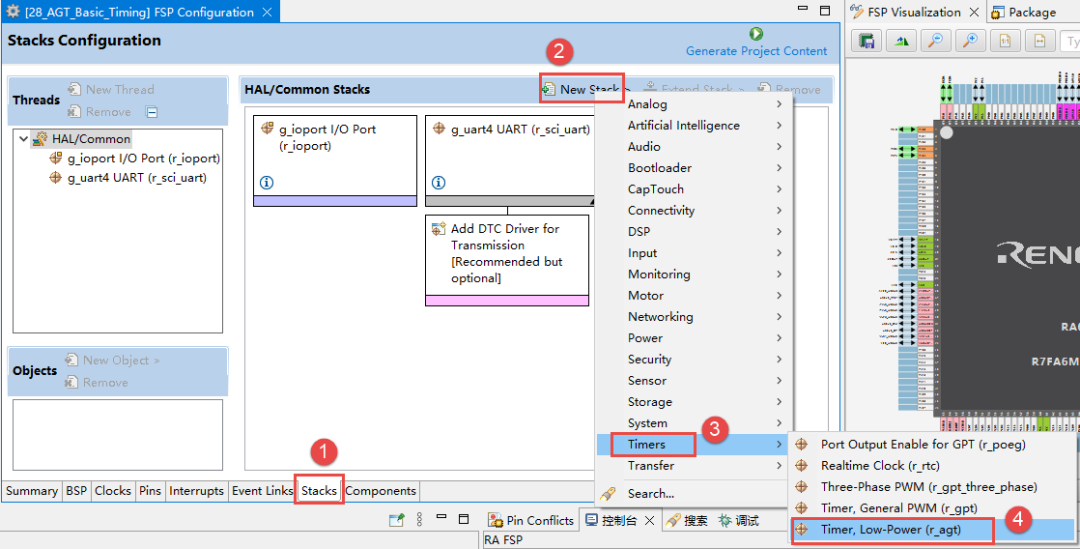Open the bottom panel view menu dots
Viewport: 1080px width, 549px height.
[x=419, y=520]
